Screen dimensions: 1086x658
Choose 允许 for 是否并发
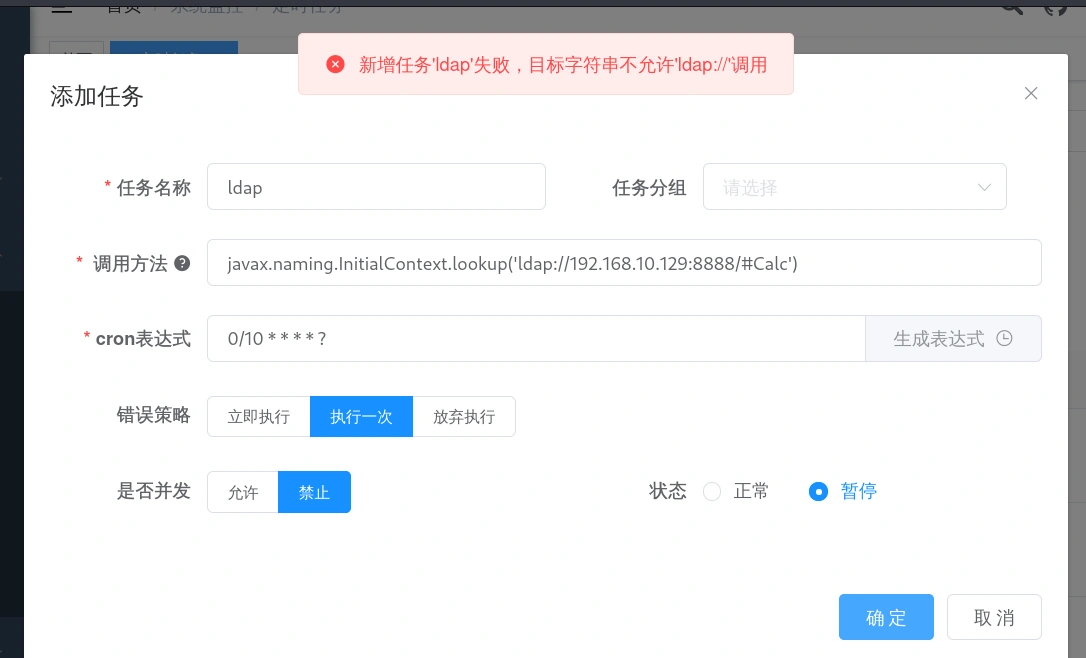(243, 492)
